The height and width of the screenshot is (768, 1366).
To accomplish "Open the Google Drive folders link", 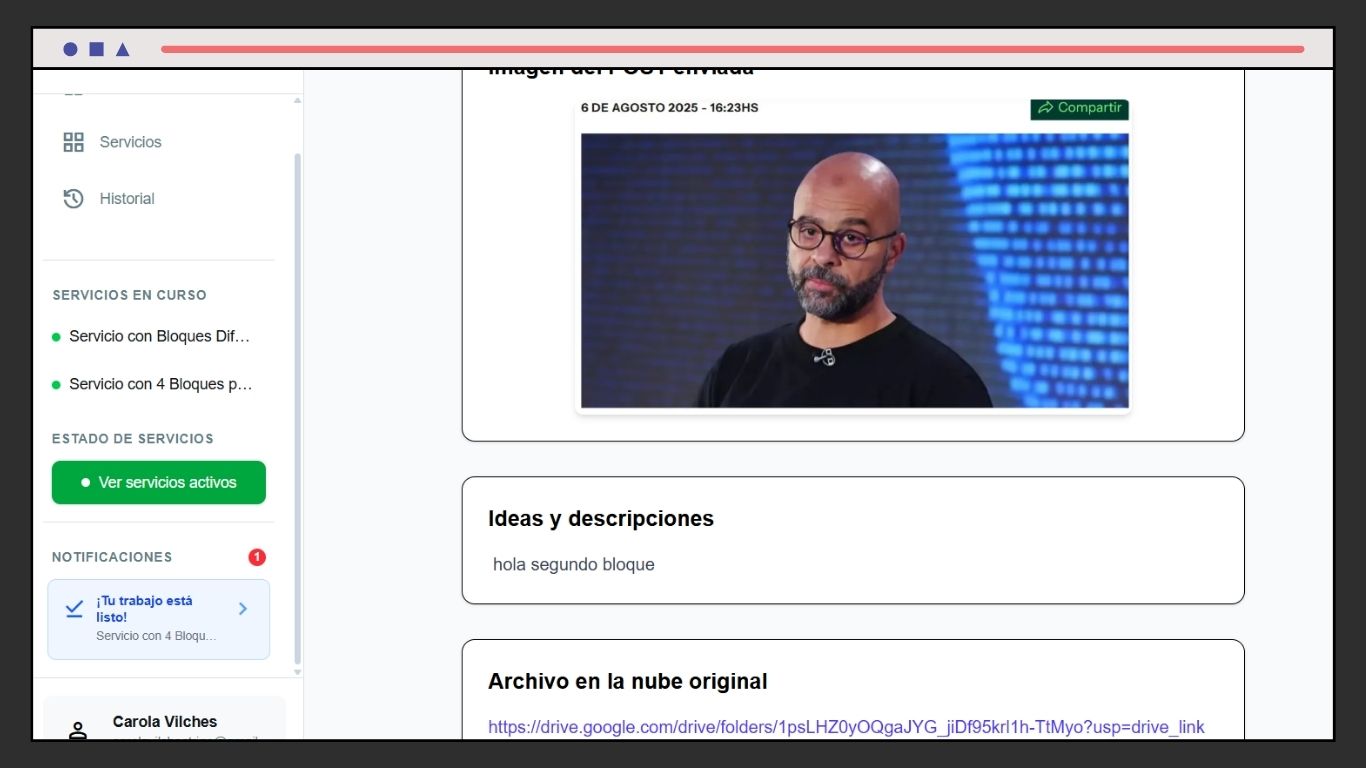I will (x=846, y=727).
